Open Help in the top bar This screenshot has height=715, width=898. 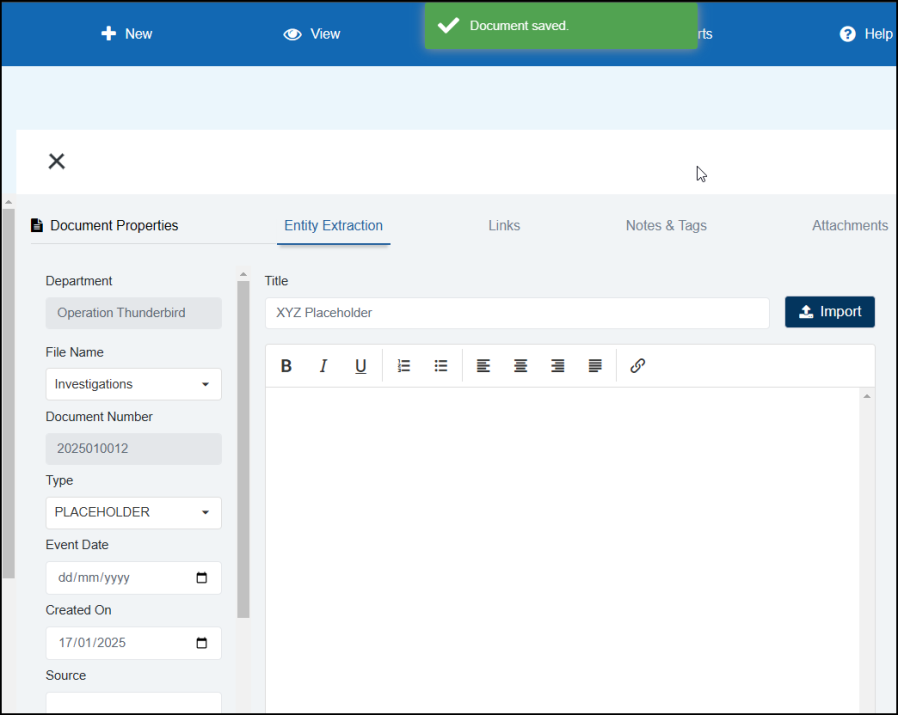(x=866, y=34)
